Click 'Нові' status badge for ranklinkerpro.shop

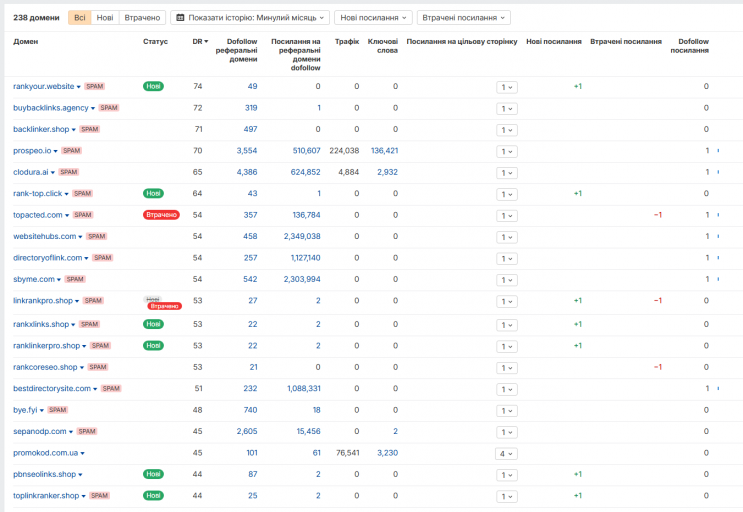[153, 345]
